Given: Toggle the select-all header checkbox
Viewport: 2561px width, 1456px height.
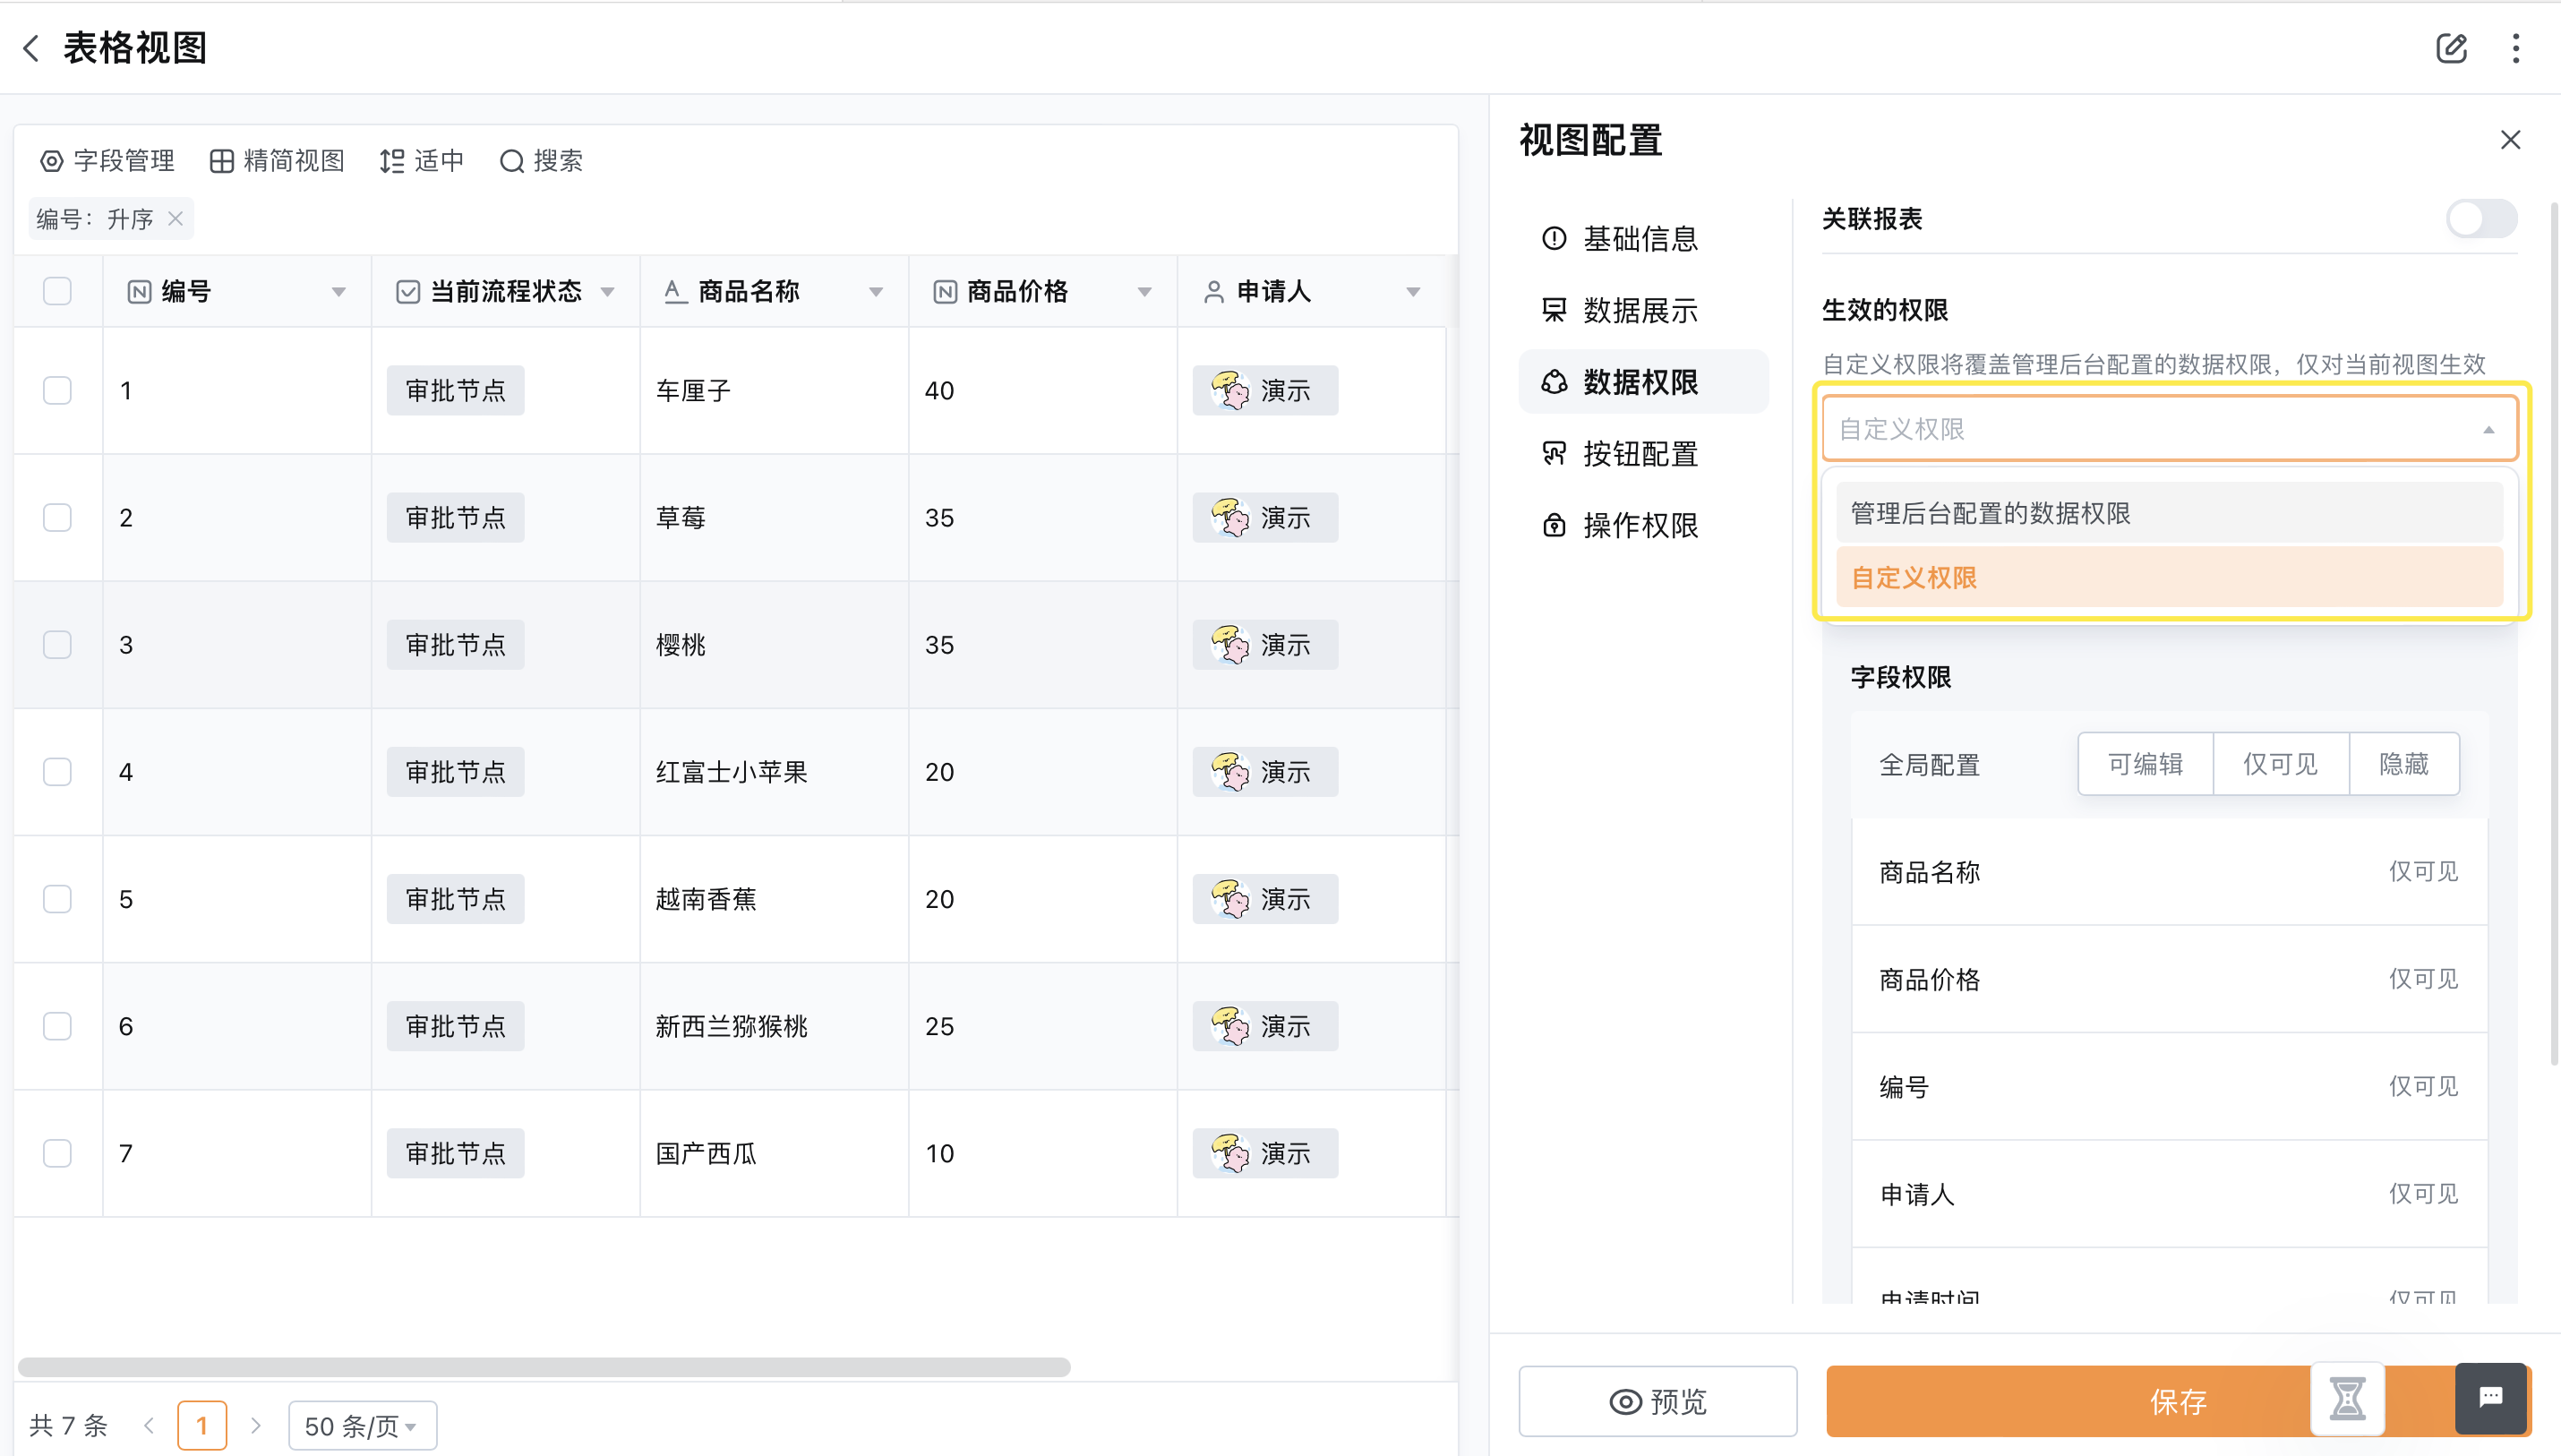Looking at the screenshot, I should click(57, 291).
